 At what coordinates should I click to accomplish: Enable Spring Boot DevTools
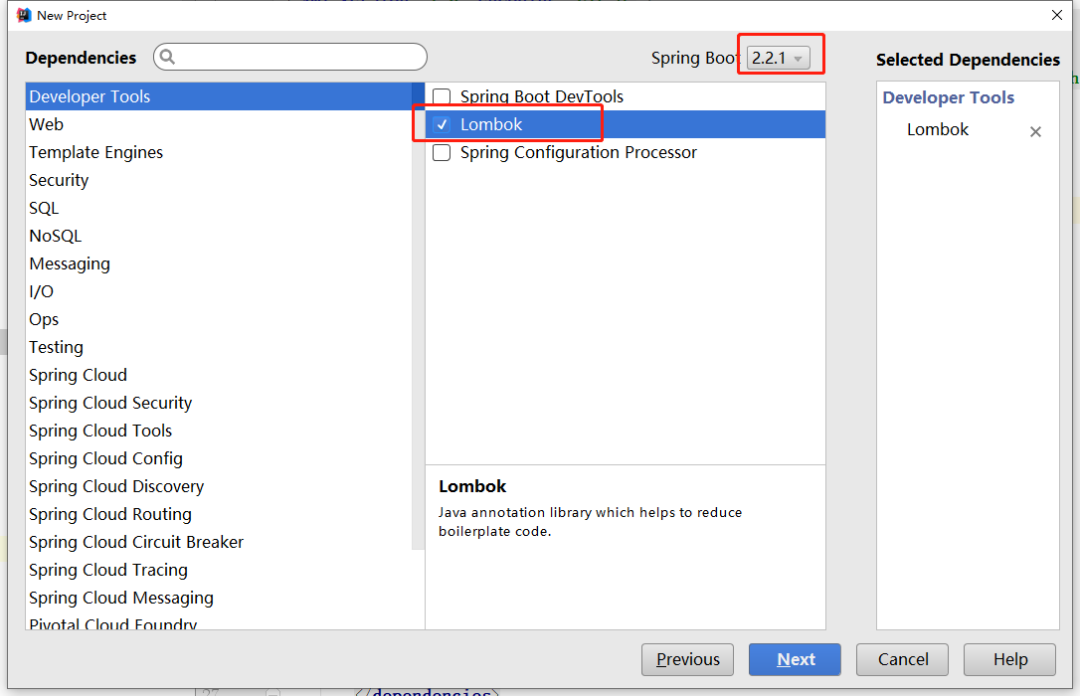pos(441,96)
